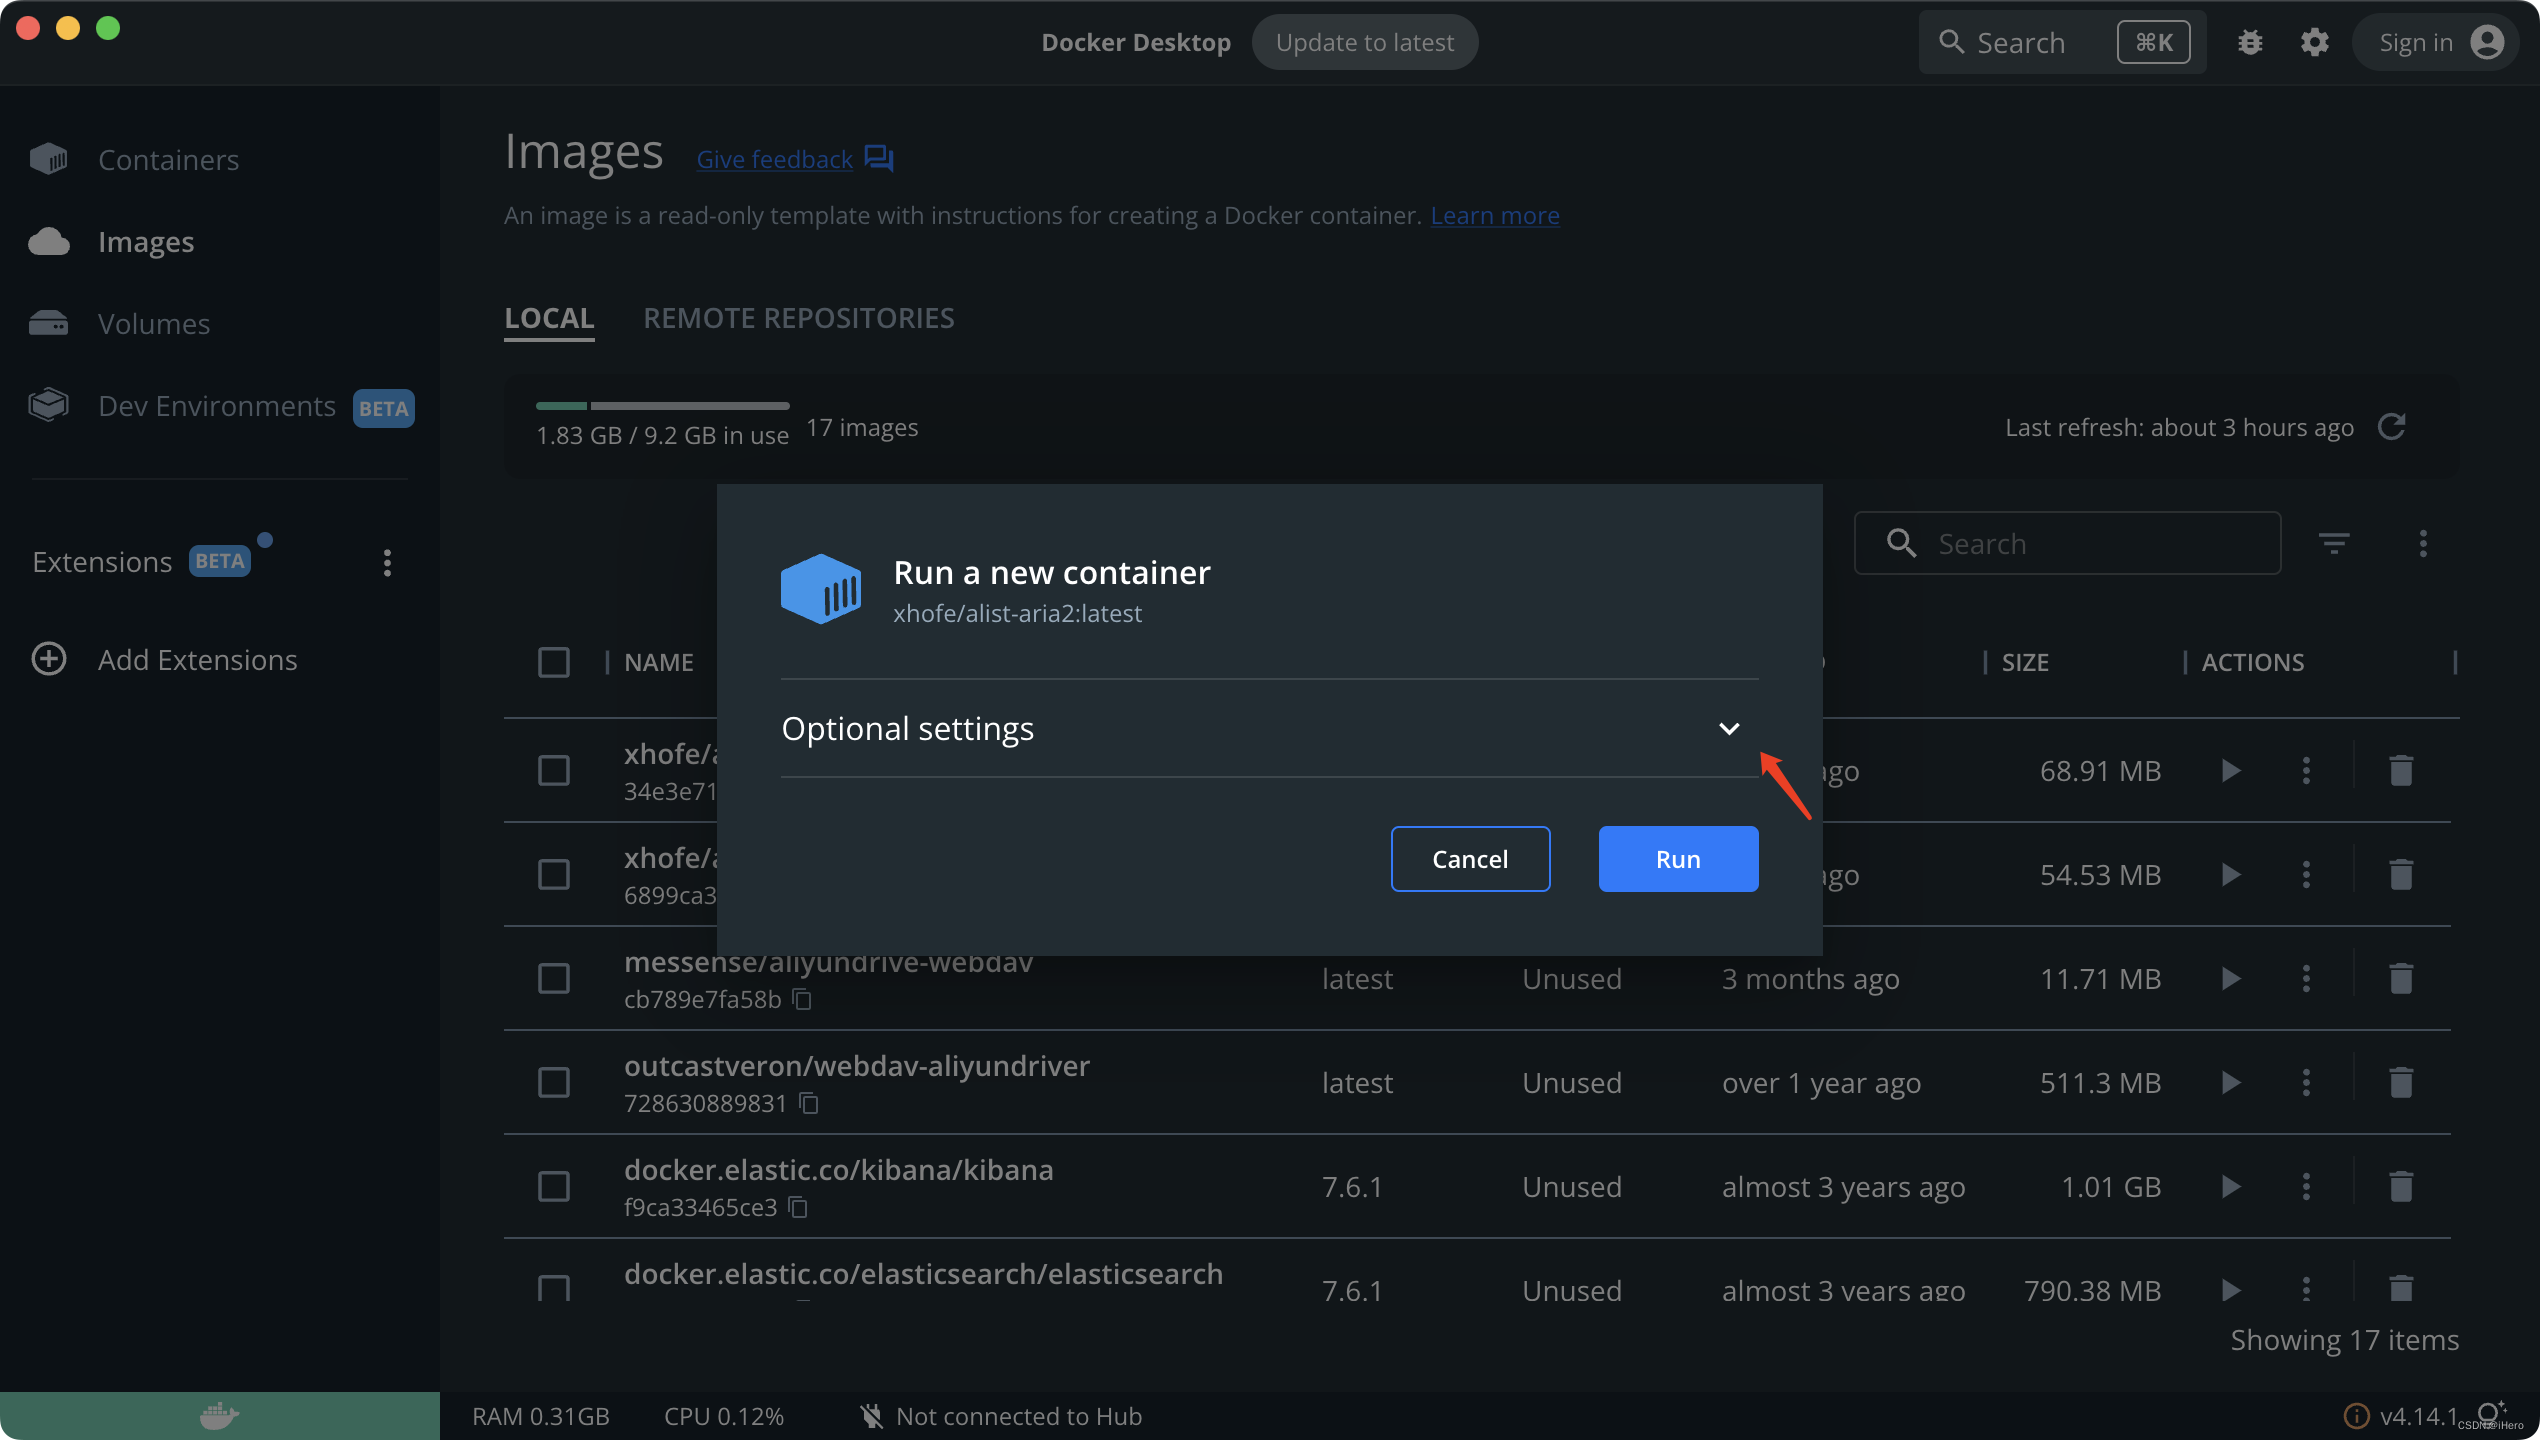Switch to REMOTE REPOSITORIES tab
This screenshot has width=2540, height=1440.
pyautogui.click(x=798, y=318)
